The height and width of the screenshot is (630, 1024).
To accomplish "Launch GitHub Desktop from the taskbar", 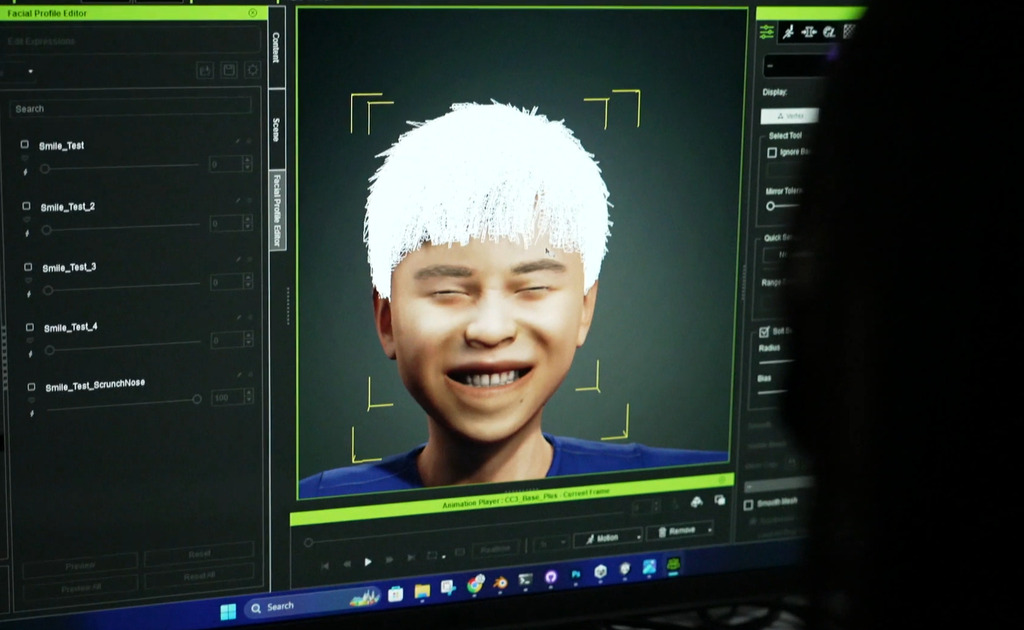I will pyautogui.click(x=551, y=577).
